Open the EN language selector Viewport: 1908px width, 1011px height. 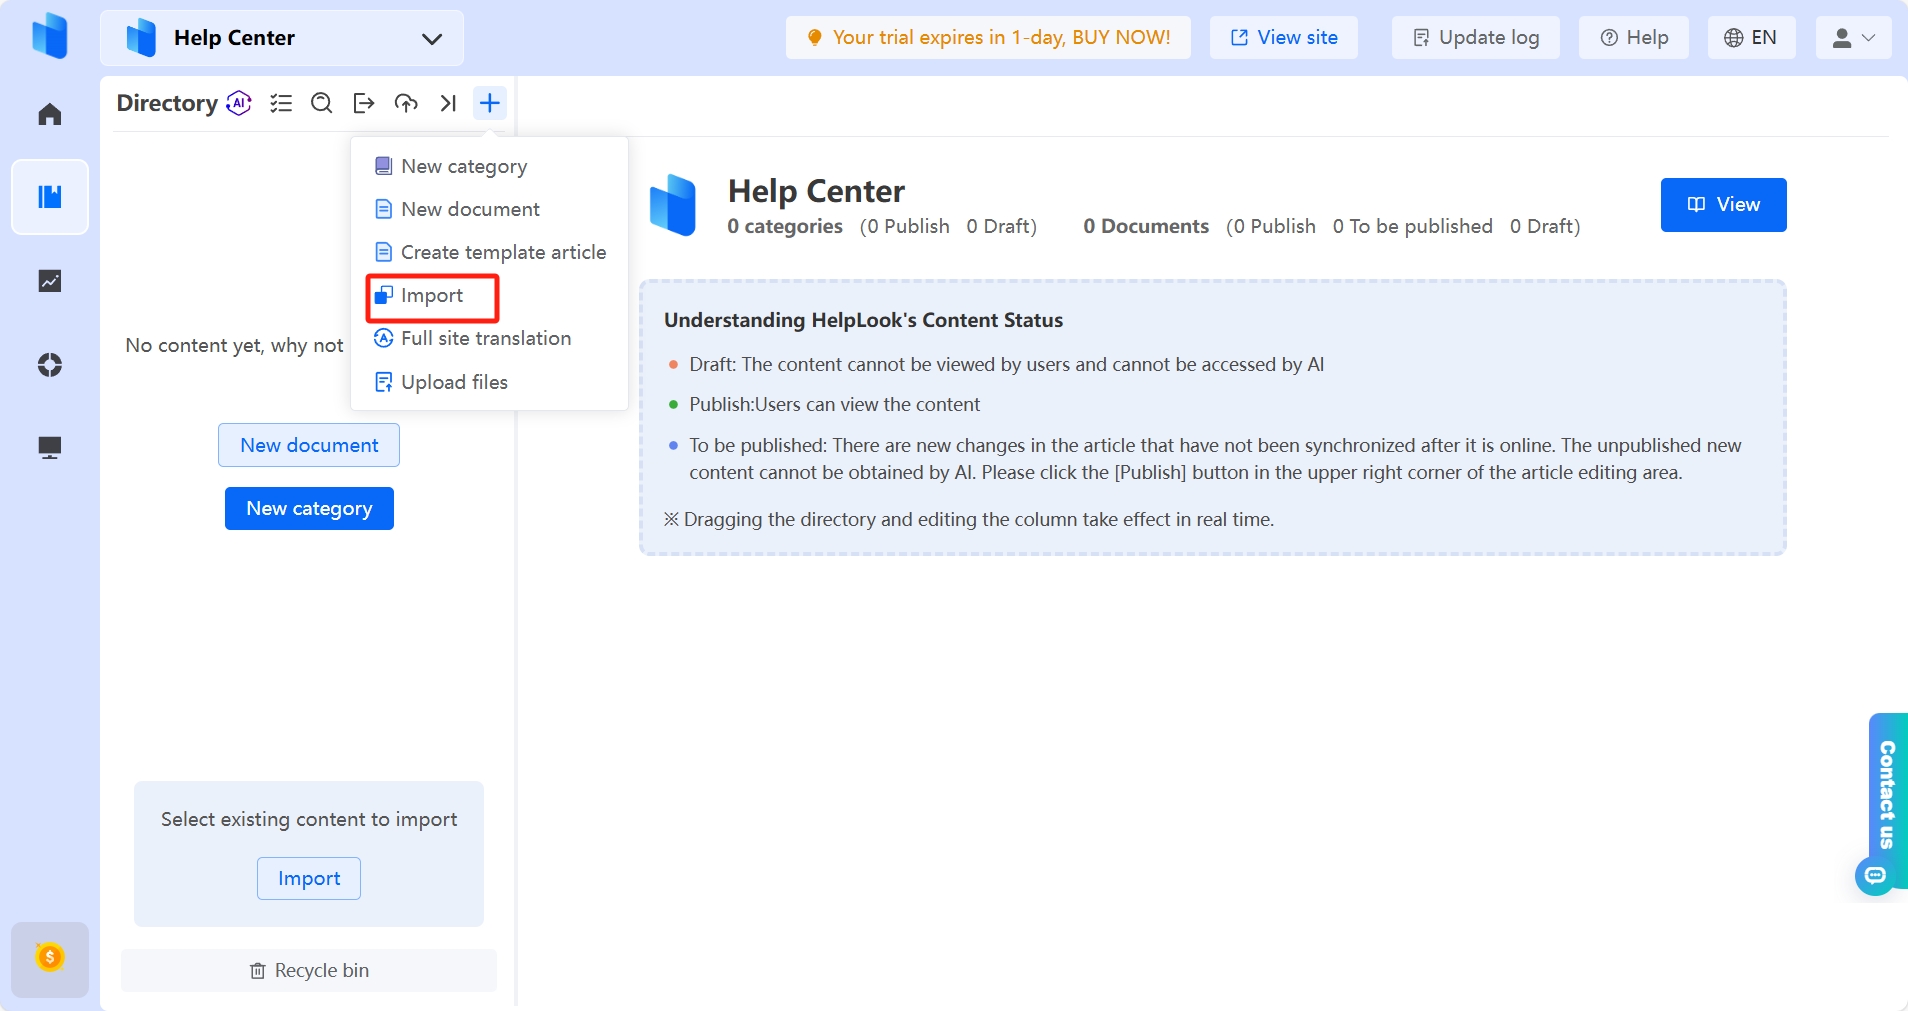coord(1752,37)
